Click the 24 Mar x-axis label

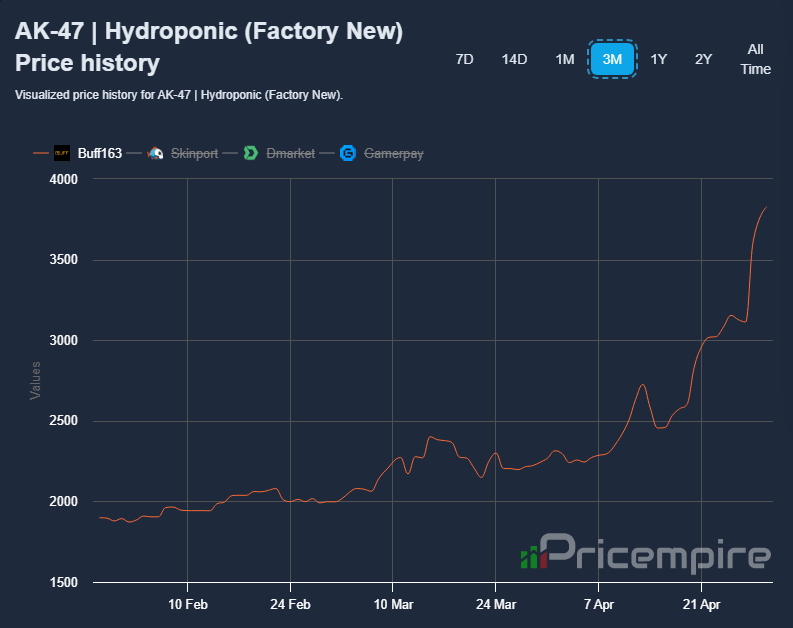pos(496,604)
